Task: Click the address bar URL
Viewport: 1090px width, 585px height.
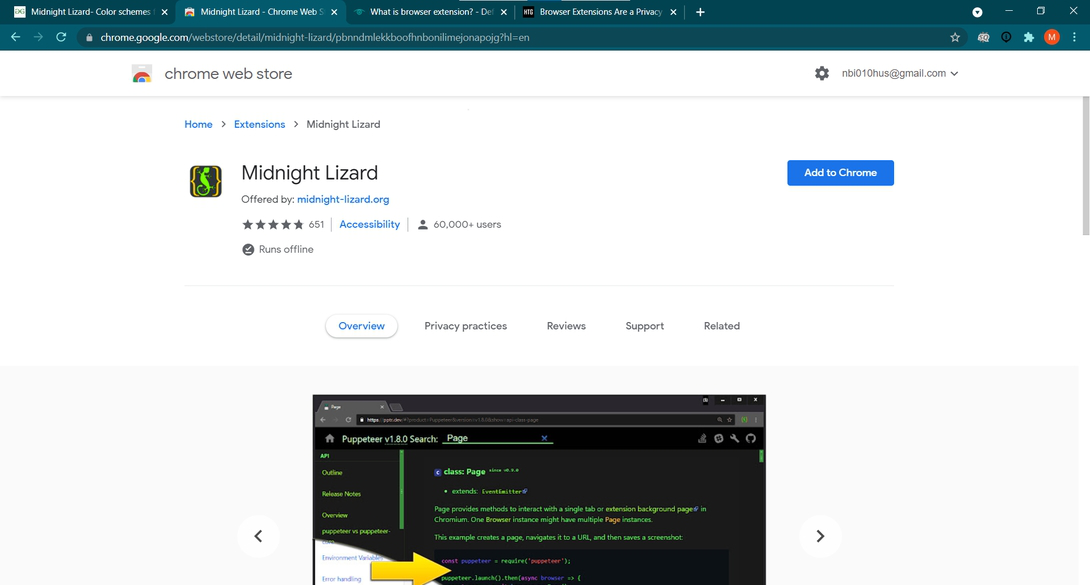Action: pyautogui.click(x=315, y=38)
